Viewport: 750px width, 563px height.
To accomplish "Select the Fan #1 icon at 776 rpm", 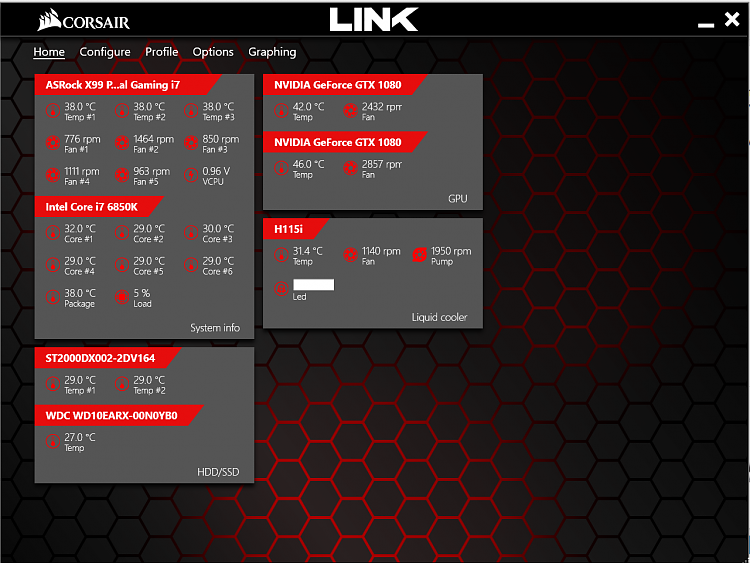I will point(53,143).
